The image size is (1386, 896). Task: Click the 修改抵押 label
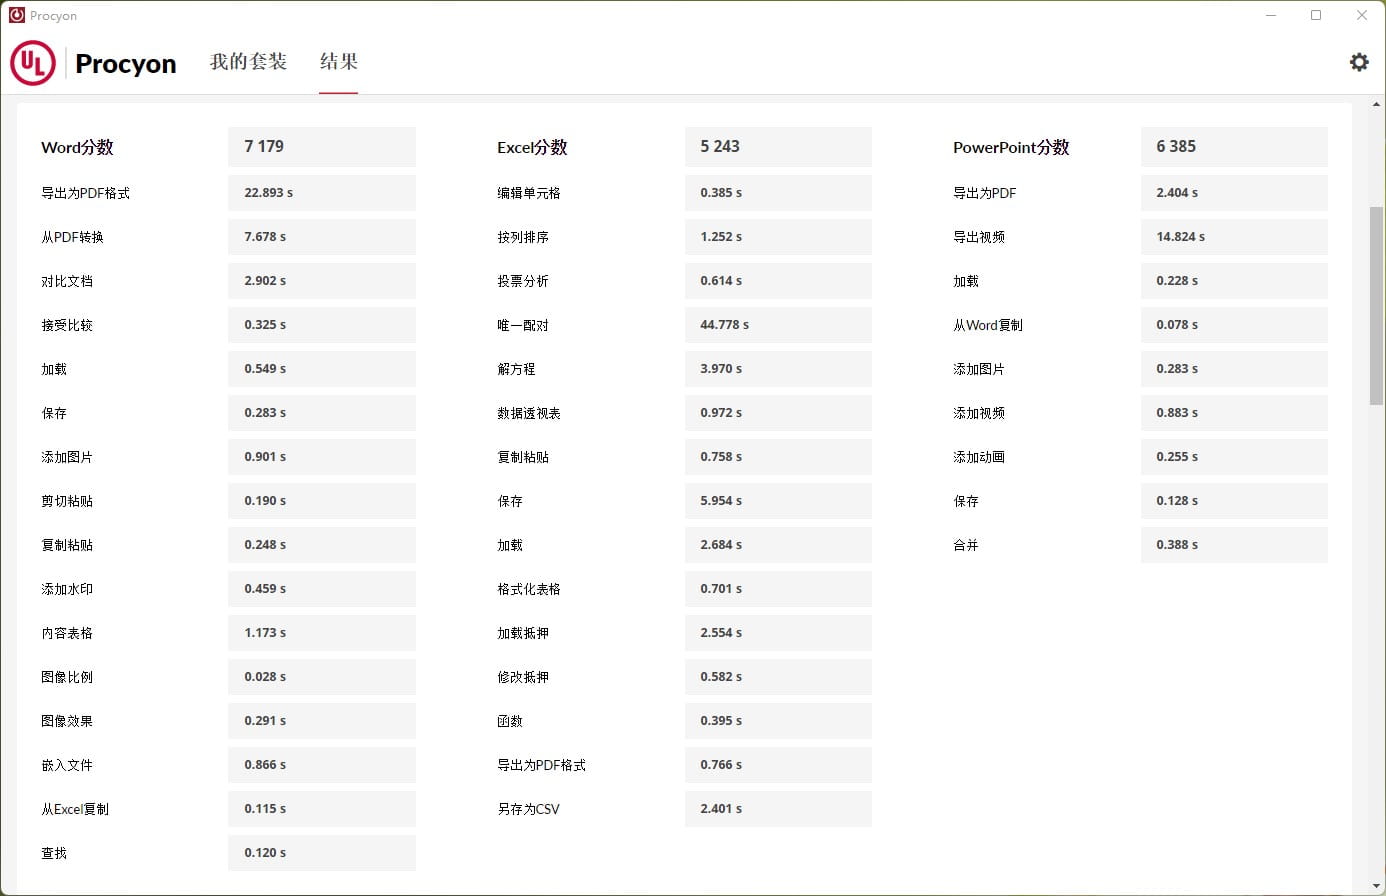pos(523,677)
